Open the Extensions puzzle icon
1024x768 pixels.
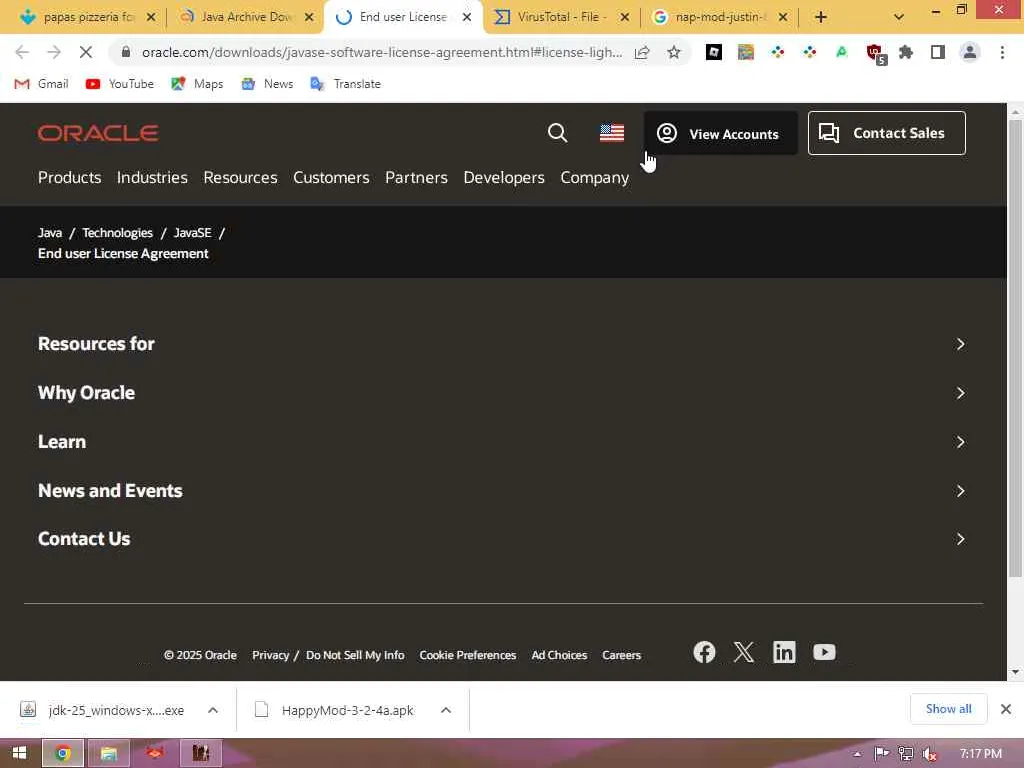(906, 52)
